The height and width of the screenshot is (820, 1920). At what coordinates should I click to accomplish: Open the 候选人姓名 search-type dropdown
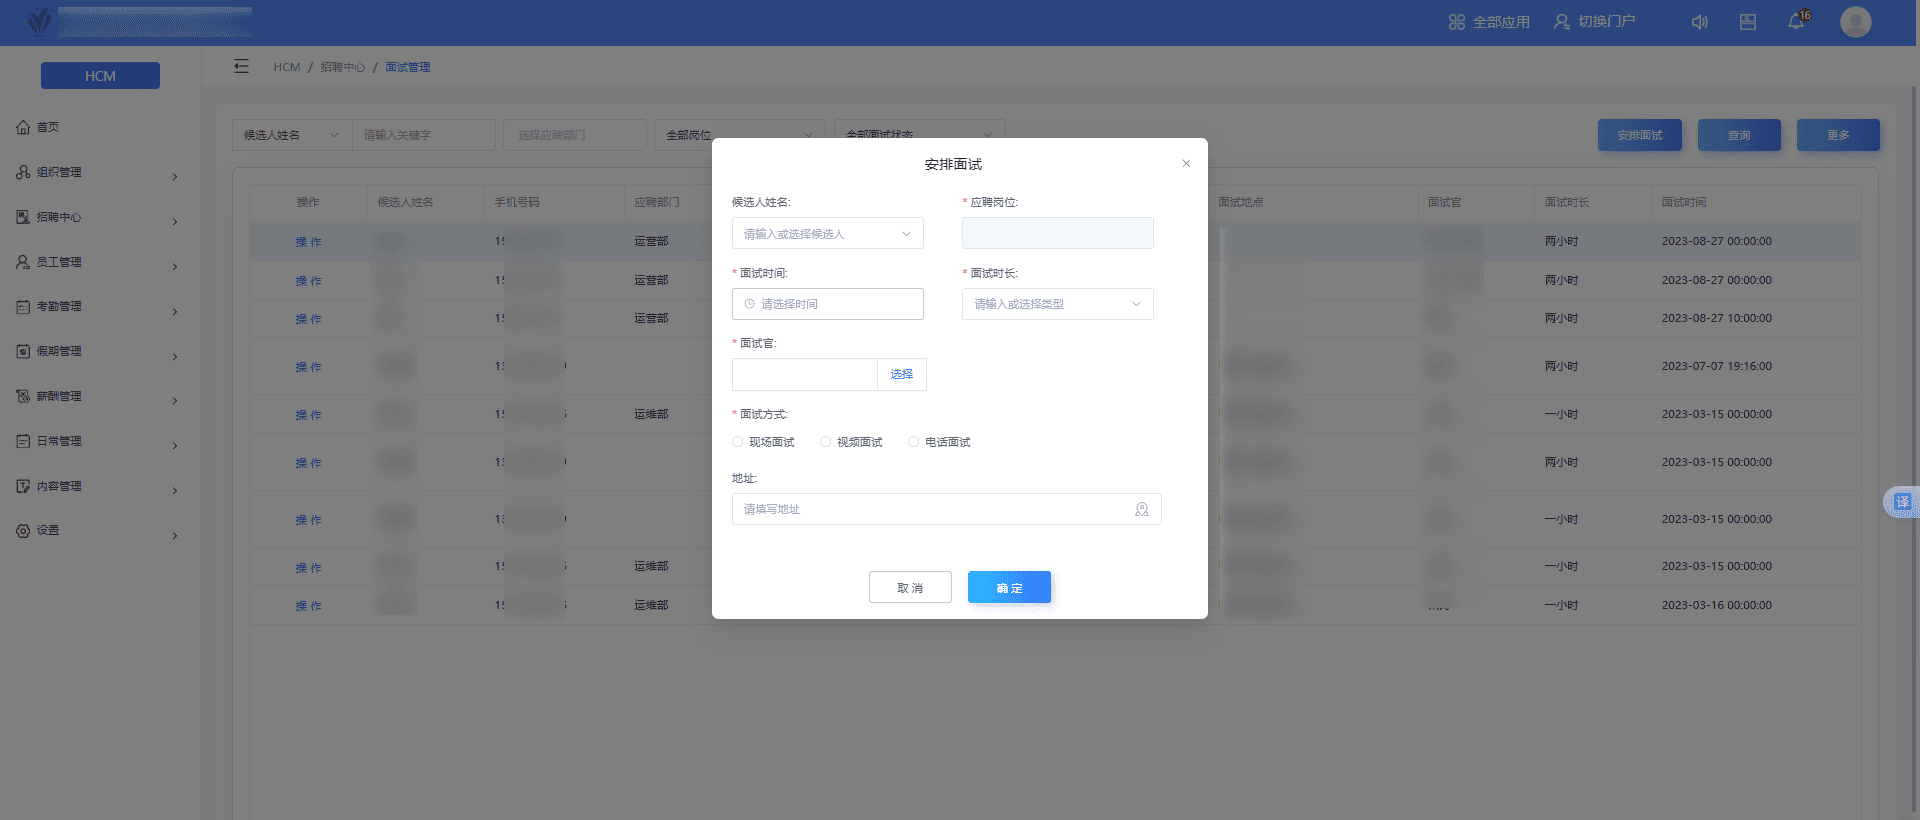tap(292, 135)
